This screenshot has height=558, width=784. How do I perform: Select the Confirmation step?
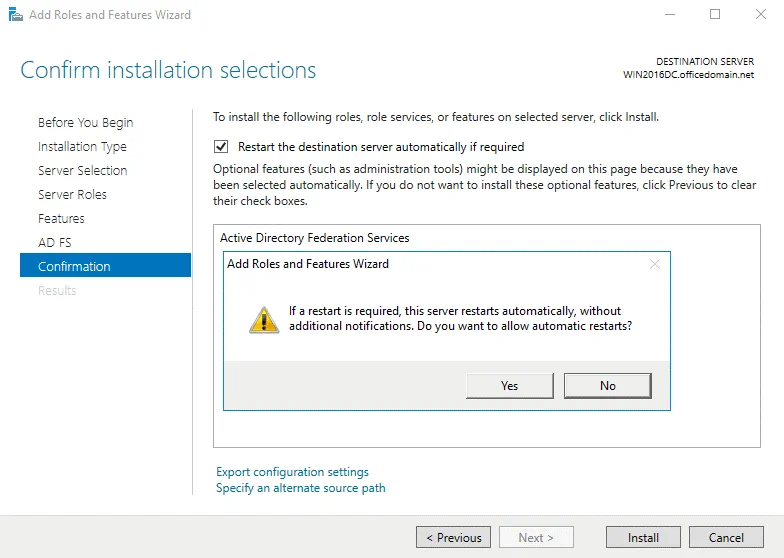tap(74, 266)
